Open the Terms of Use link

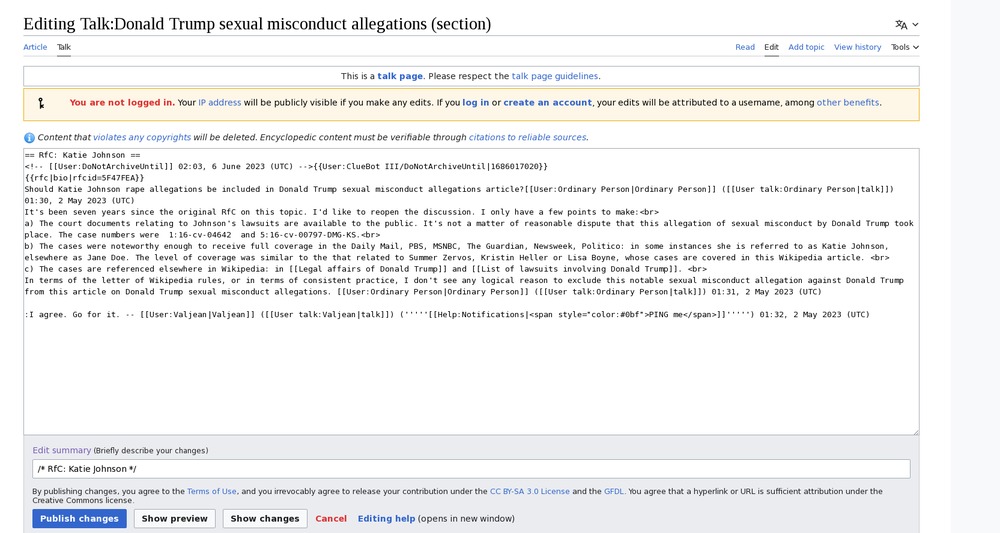tap(212, 492)
